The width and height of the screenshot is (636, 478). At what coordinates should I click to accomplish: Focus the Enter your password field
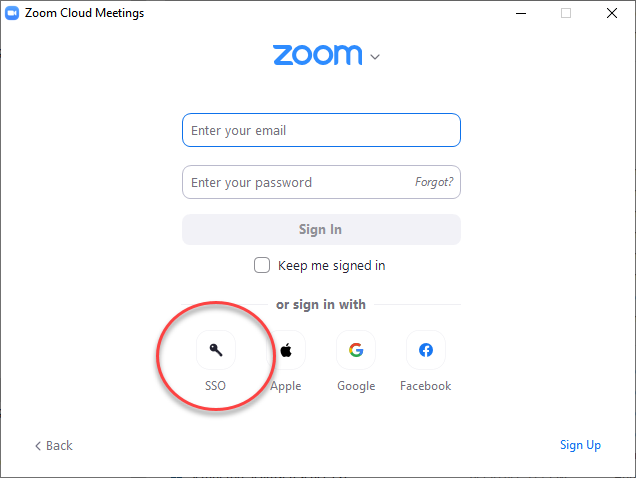click(x=321, y=182)
